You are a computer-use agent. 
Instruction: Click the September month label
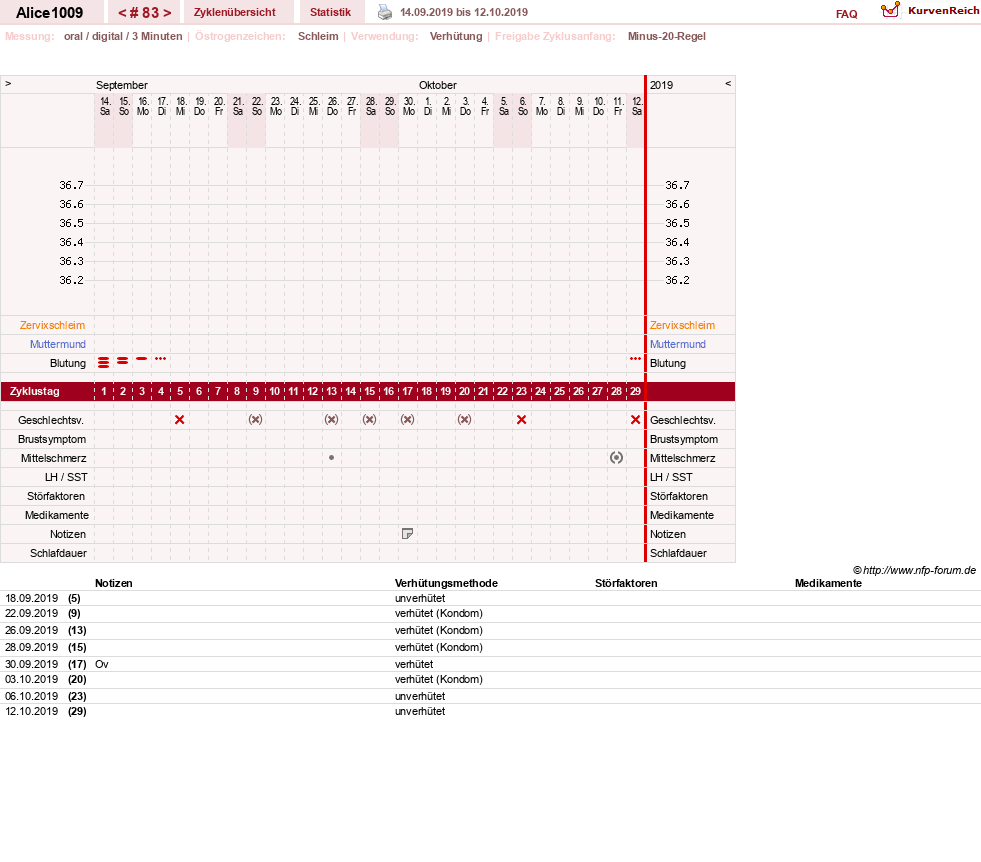click(x=122, y=85)
